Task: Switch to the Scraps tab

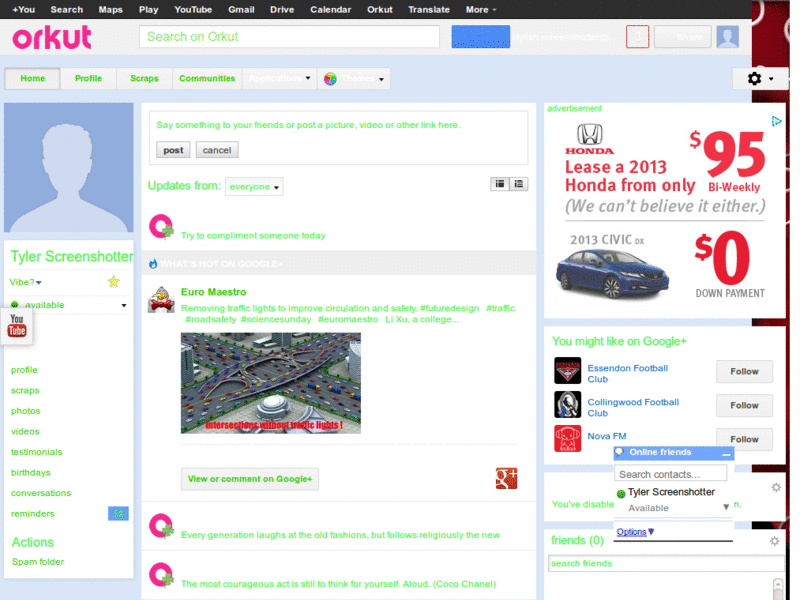Action: coord(144,79)
